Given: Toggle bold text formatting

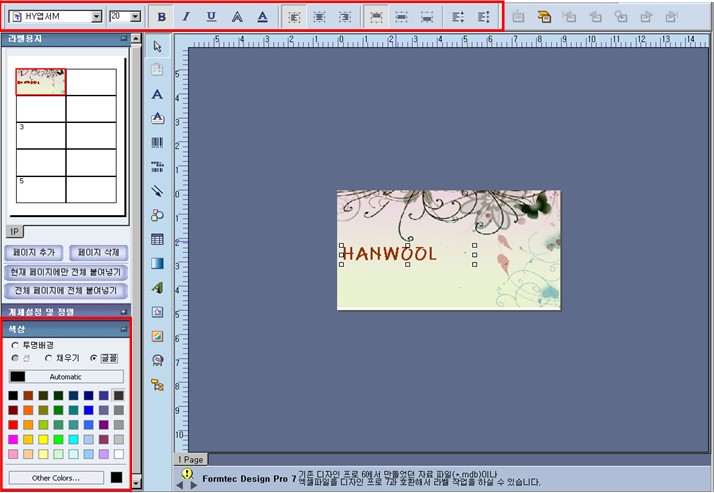Looking at the screenshot, I should [x=161, y=17].
